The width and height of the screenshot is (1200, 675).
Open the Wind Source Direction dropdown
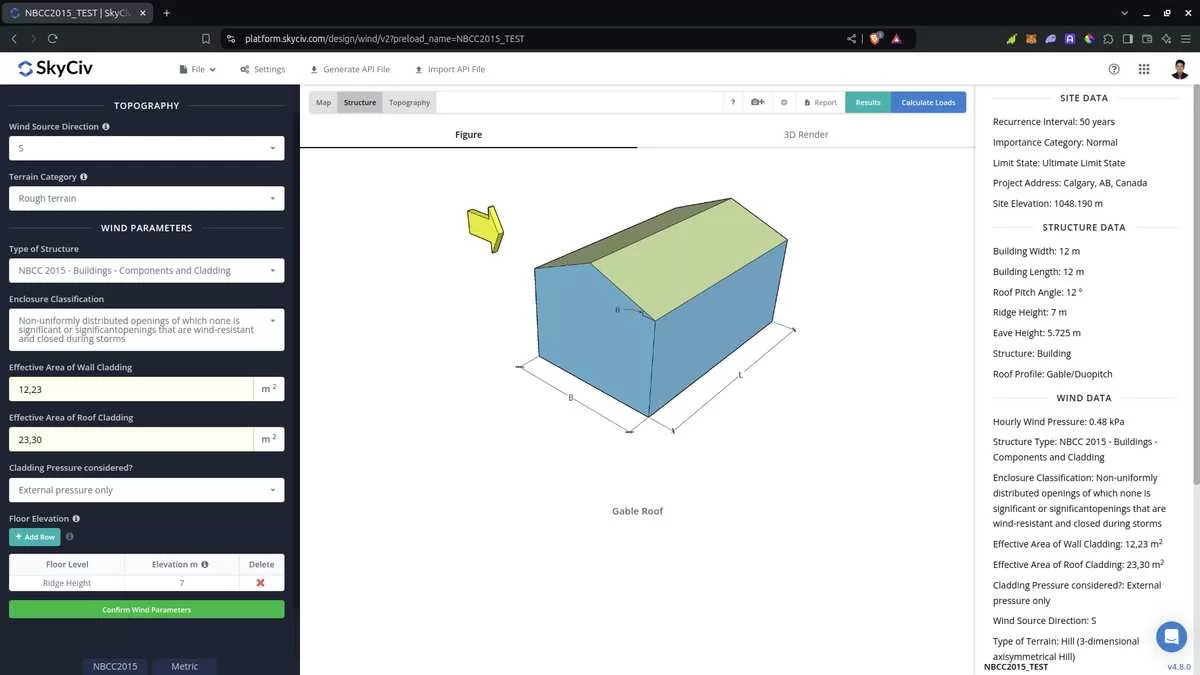[x=146, y=147]
